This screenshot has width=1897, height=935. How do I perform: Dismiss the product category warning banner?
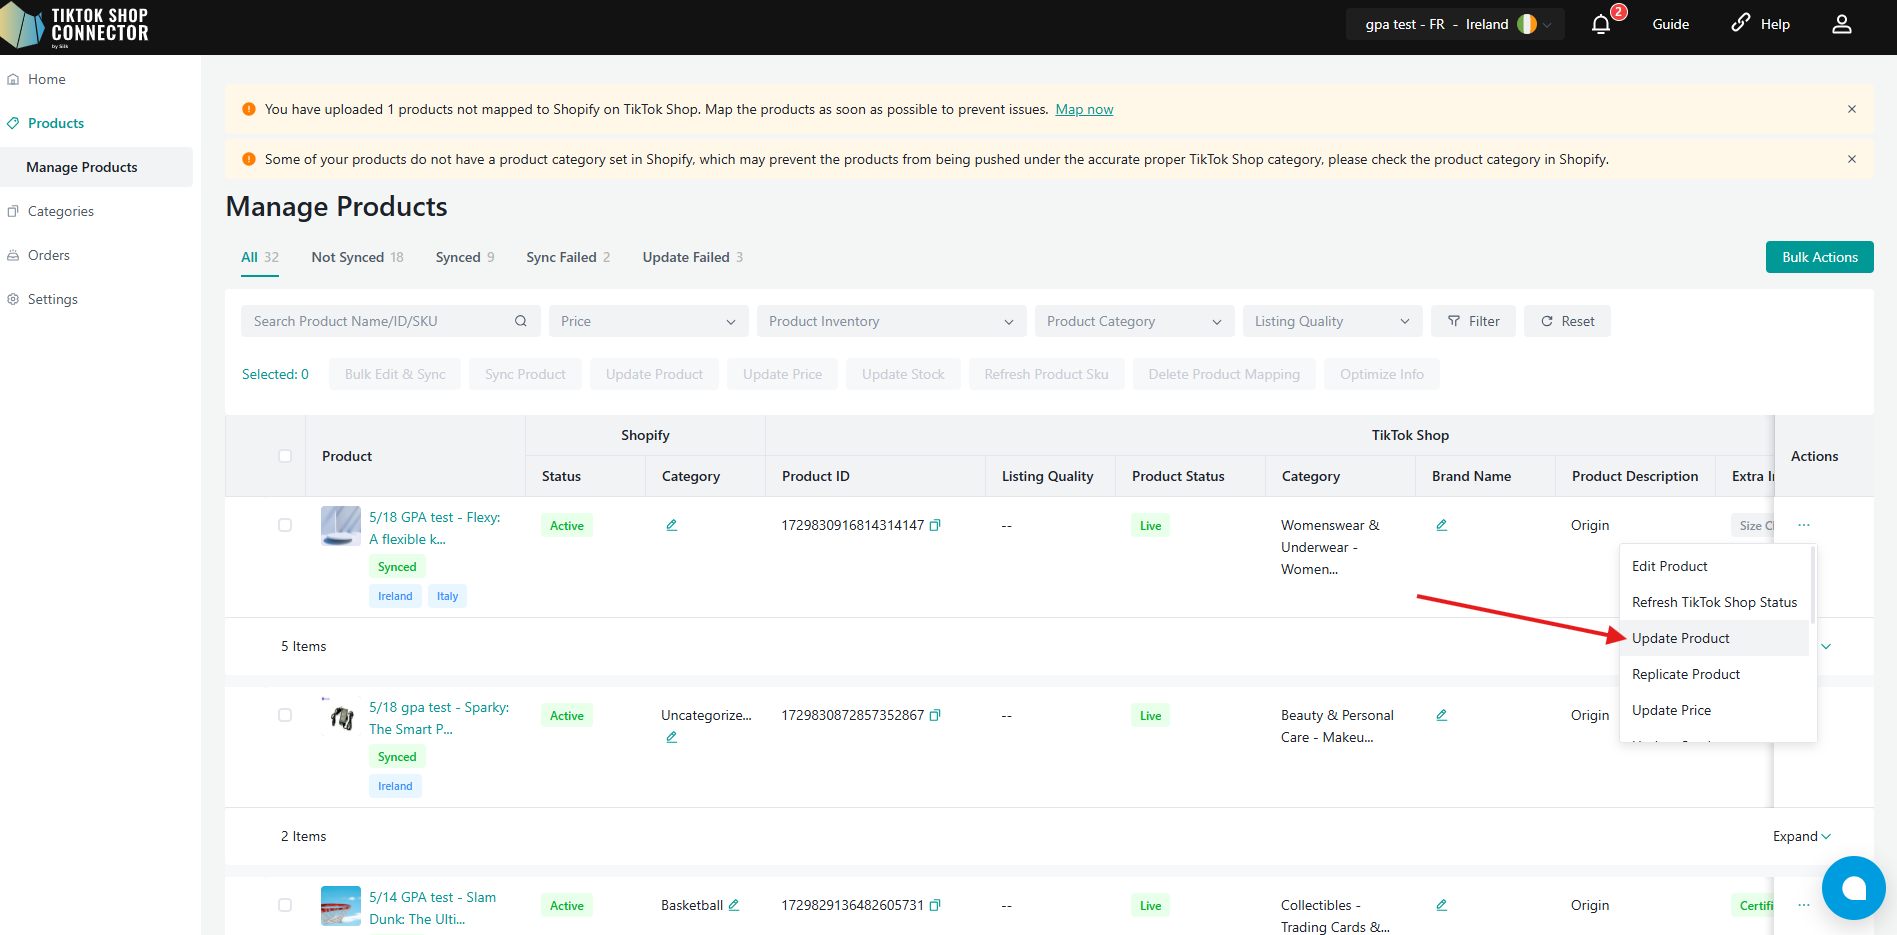pyautogui.click(x=1852, y=159)
